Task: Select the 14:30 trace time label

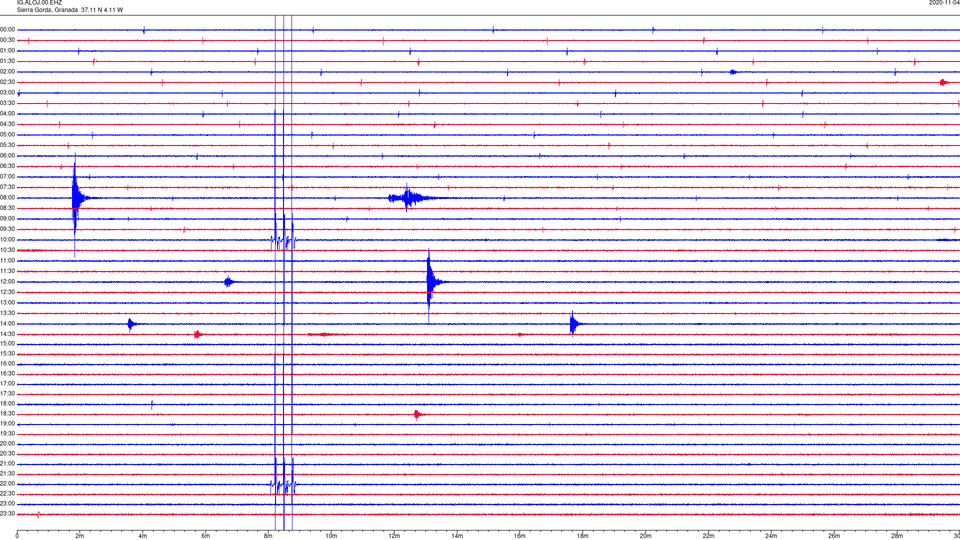Action: point(7,334)
